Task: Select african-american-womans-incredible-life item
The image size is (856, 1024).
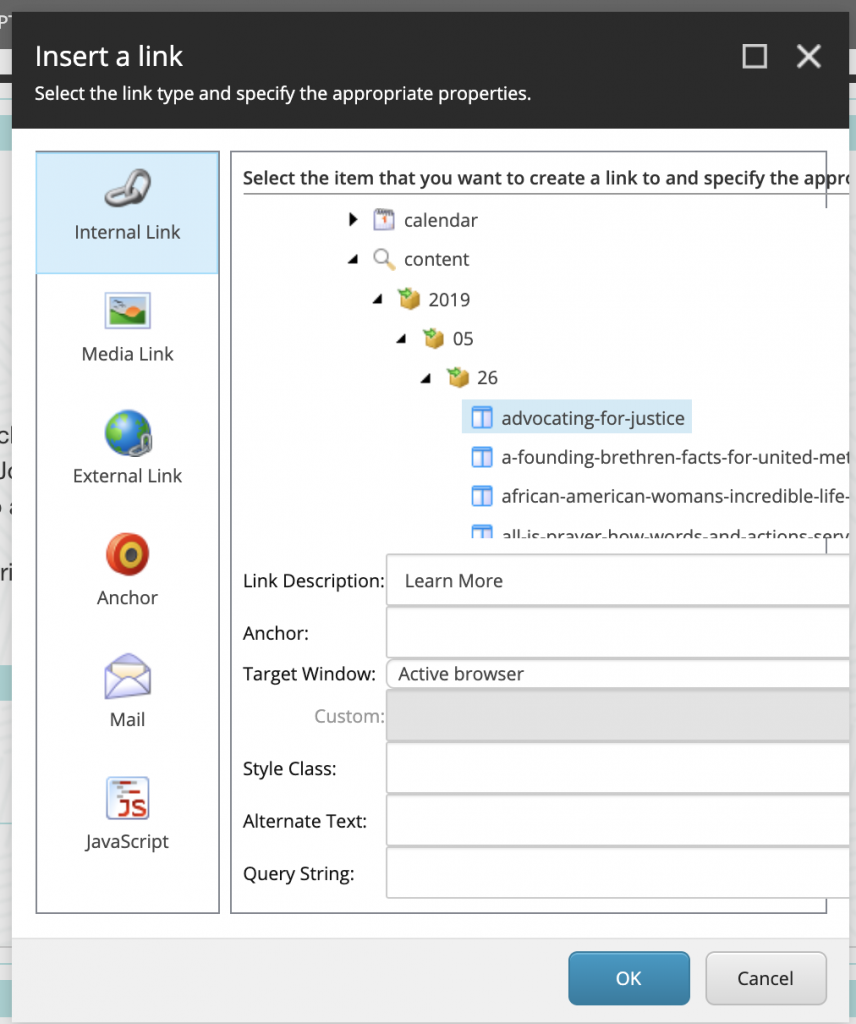Action: tap(661, 496)
